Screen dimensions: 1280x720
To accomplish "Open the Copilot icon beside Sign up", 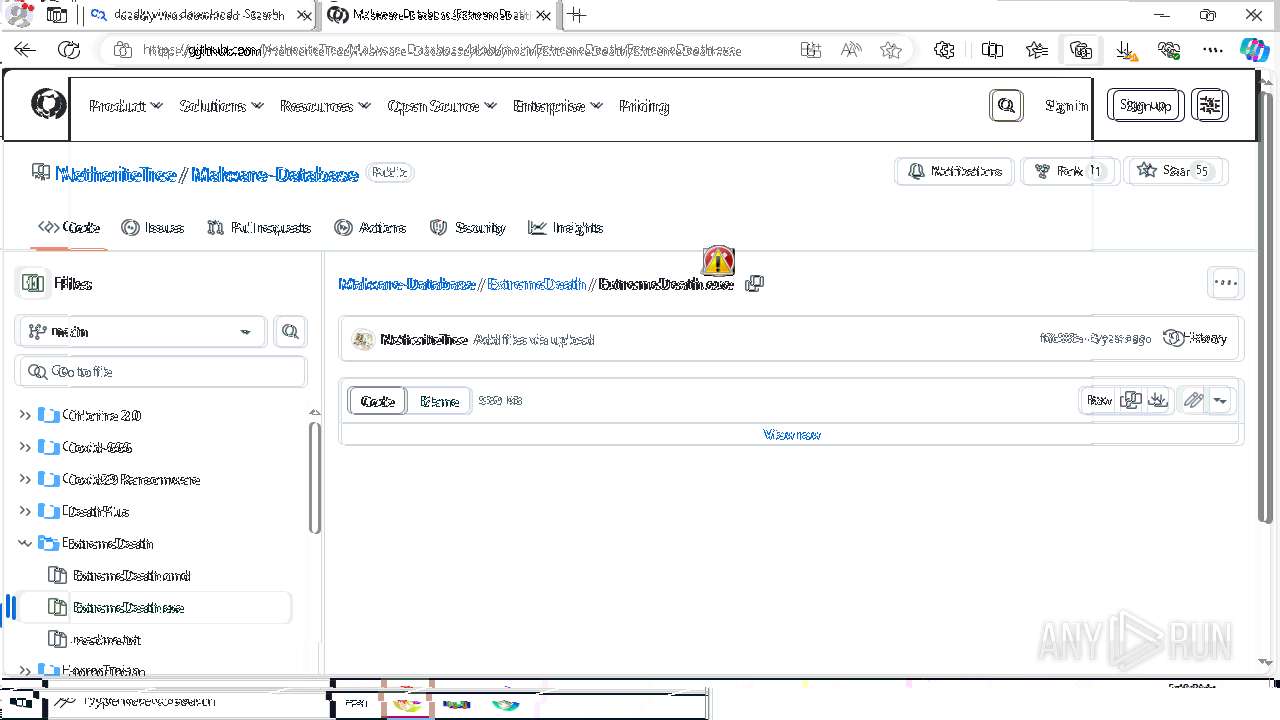I will point(1210,105).
